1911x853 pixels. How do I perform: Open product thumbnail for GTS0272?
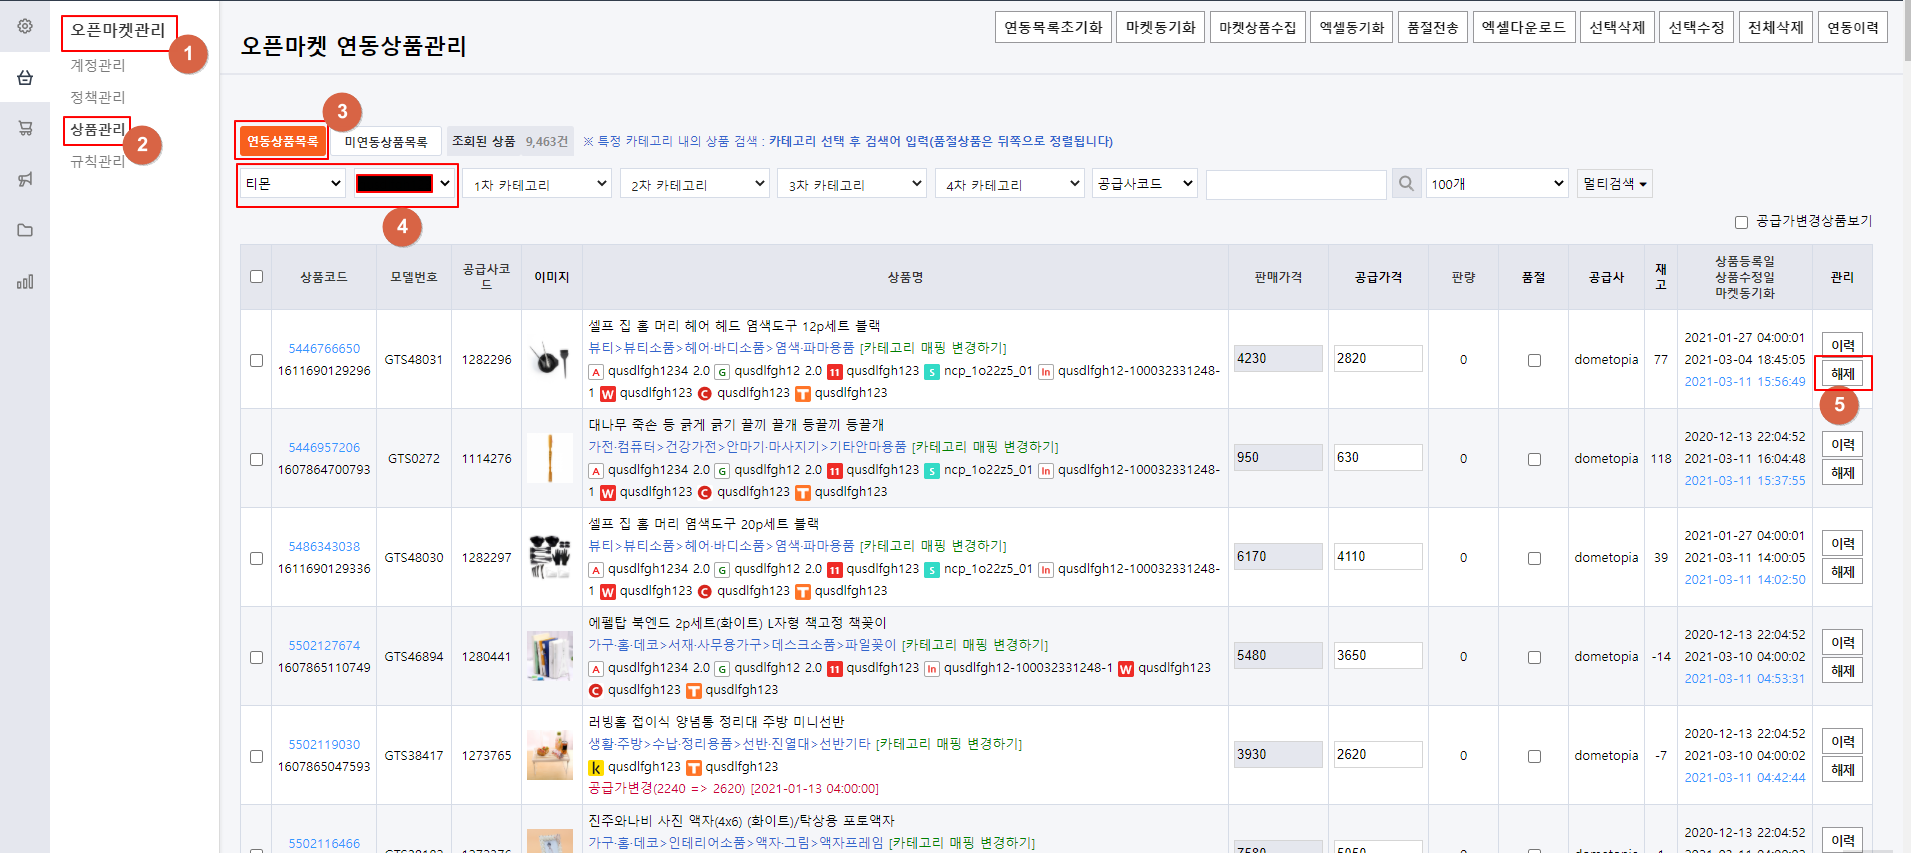click(550, 458)
